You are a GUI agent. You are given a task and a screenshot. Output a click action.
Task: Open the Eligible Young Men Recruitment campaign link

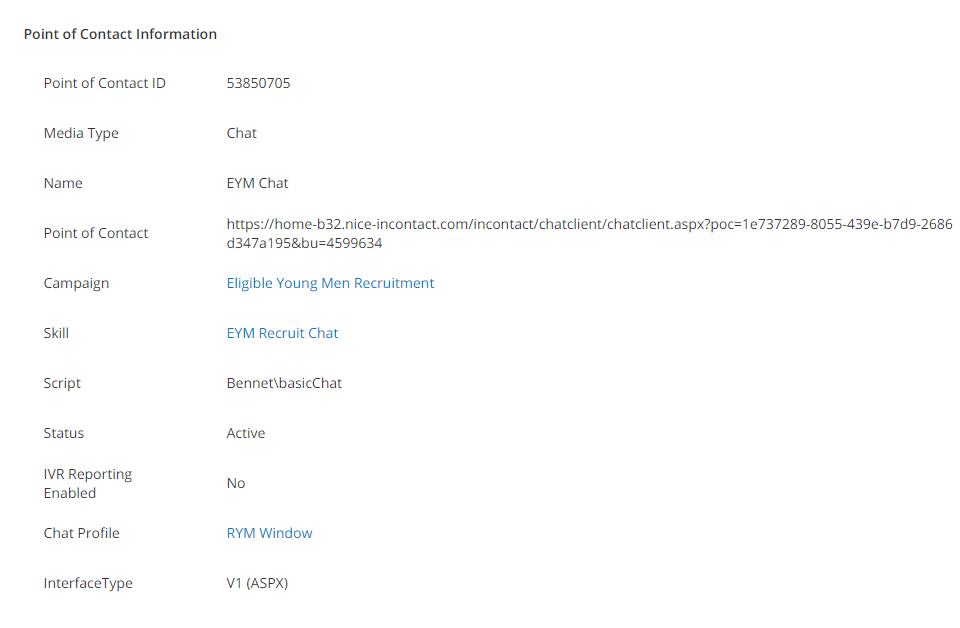(330, 283)
